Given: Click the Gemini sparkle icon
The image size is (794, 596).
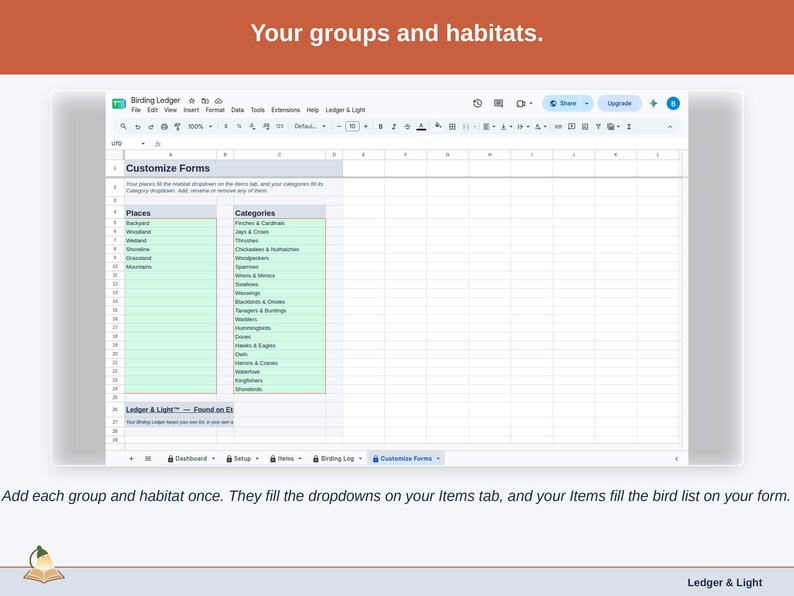Looking at the screenshot, I should [653, 103].
